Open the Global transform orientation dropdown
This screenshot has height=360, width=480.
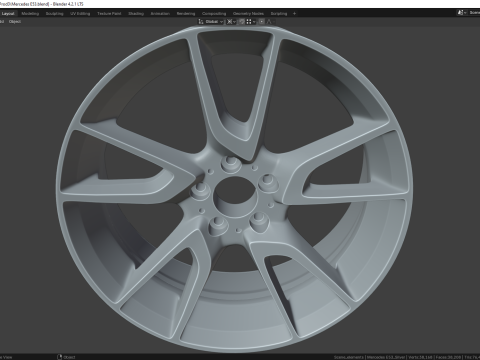[x=211, y=22]
